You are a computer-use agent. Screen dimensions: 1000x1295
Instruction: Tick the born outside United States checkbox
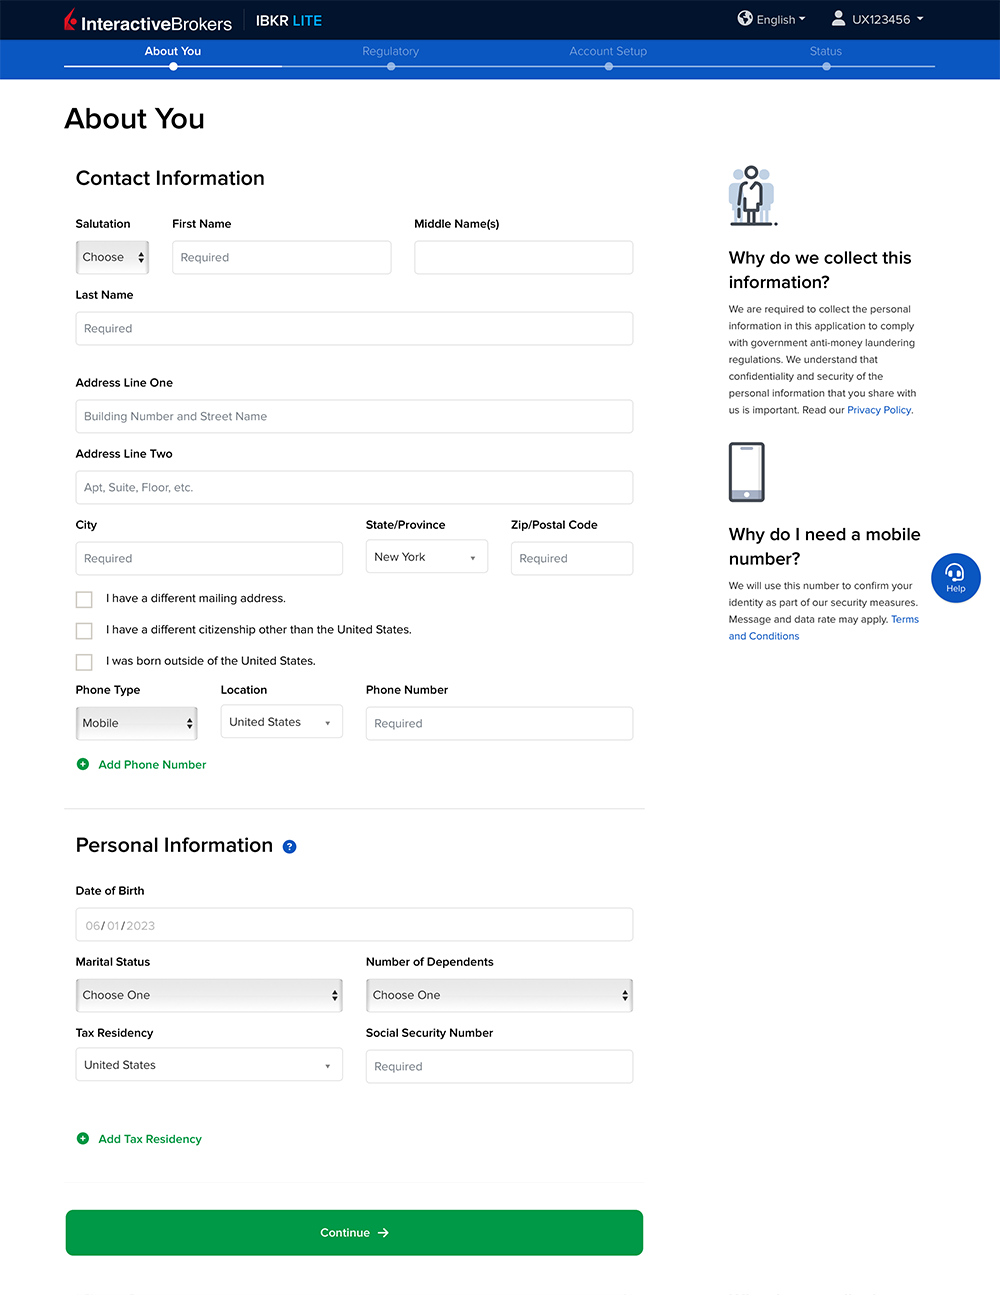click(x=84, y=662)
